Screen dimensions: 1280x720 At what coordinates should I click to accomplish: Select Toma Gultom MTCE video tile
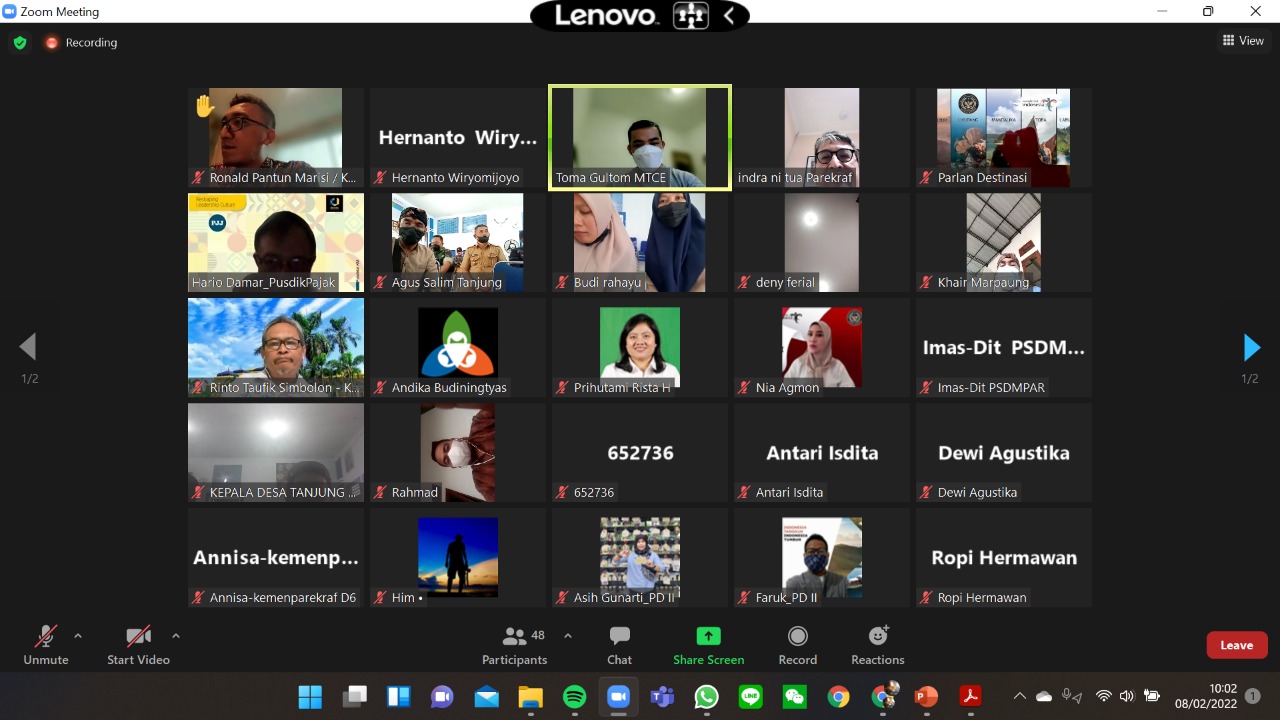640,137
